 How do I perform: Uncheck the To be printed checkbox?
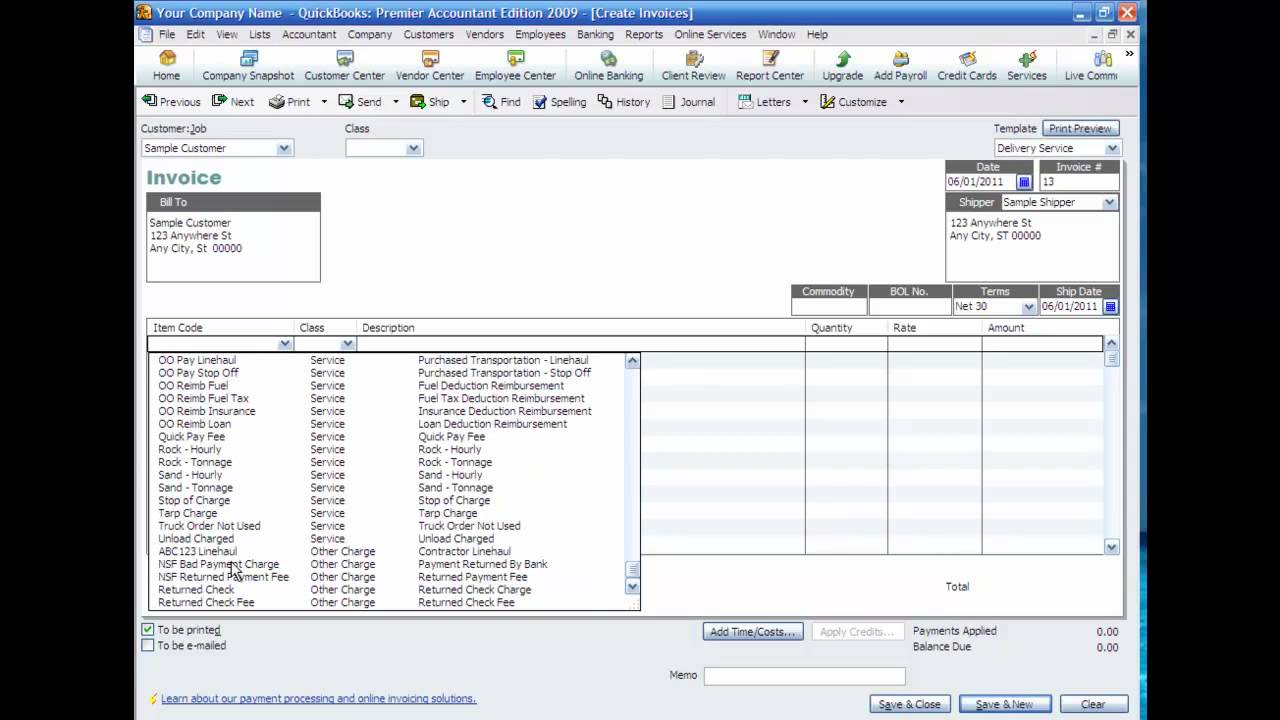[x=148, y=630]
